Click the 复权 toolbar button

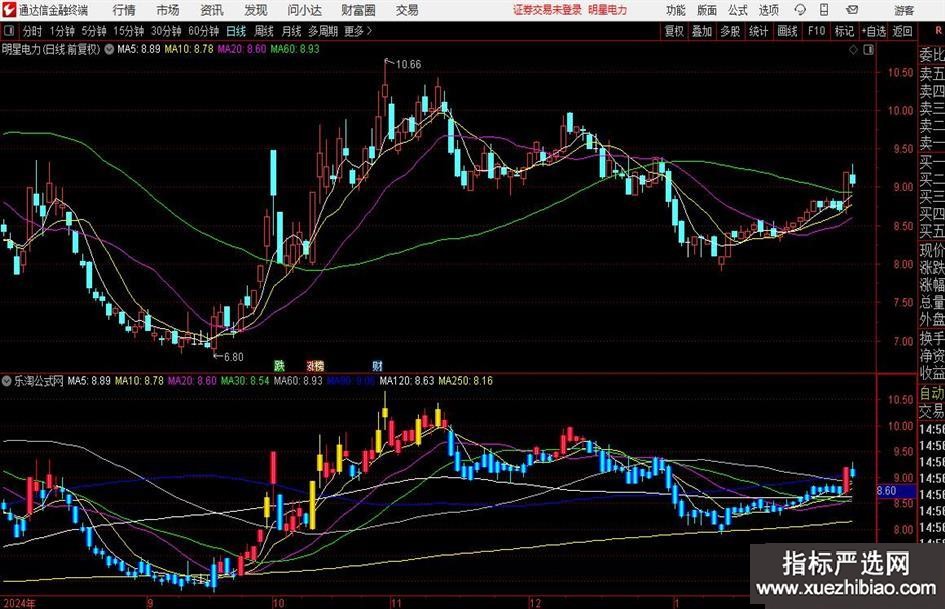[674, 31]
